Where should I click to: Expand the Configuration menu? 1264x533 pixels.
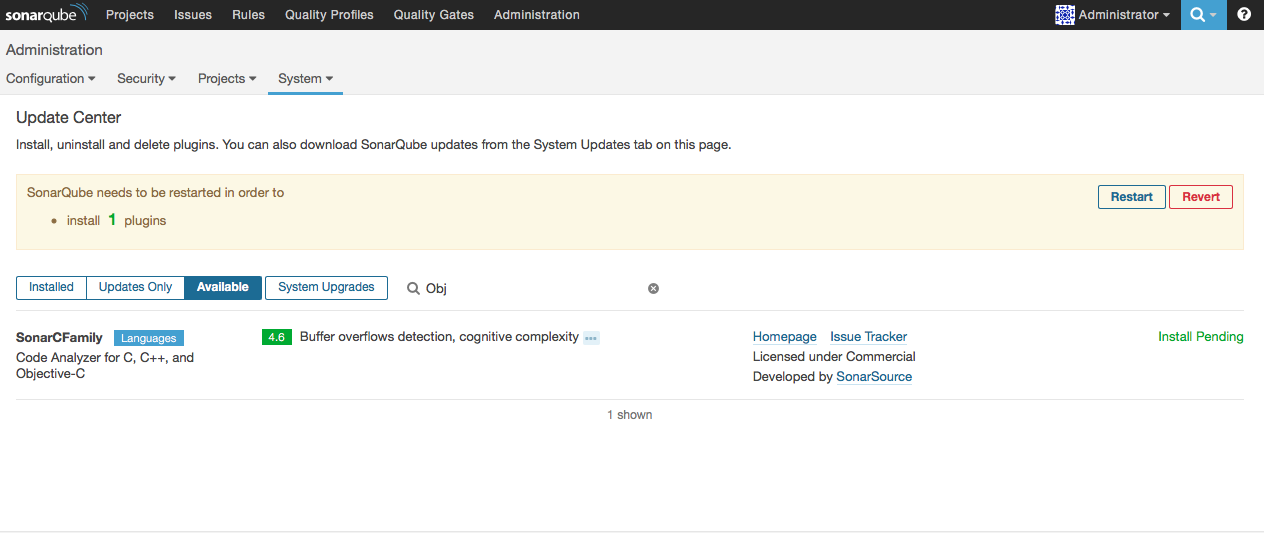pos(51,78)
